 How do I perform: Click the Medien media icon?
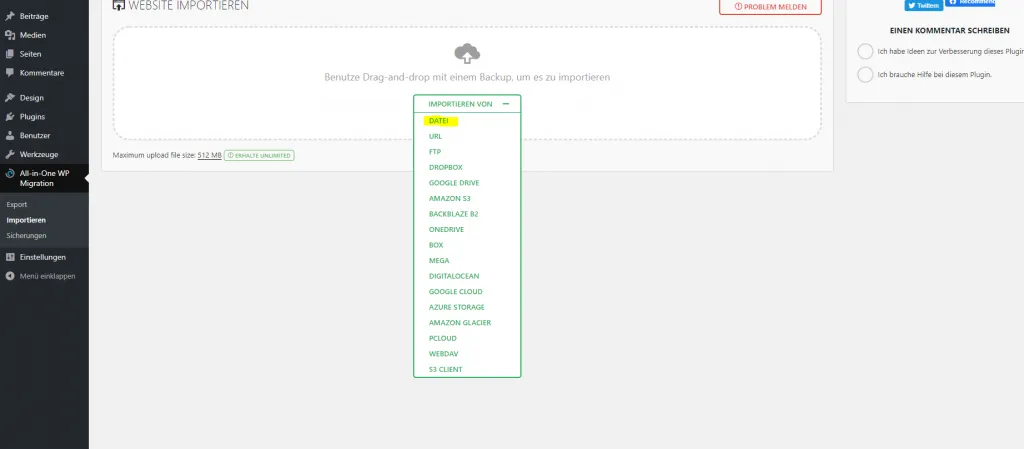tap(10, 35)
